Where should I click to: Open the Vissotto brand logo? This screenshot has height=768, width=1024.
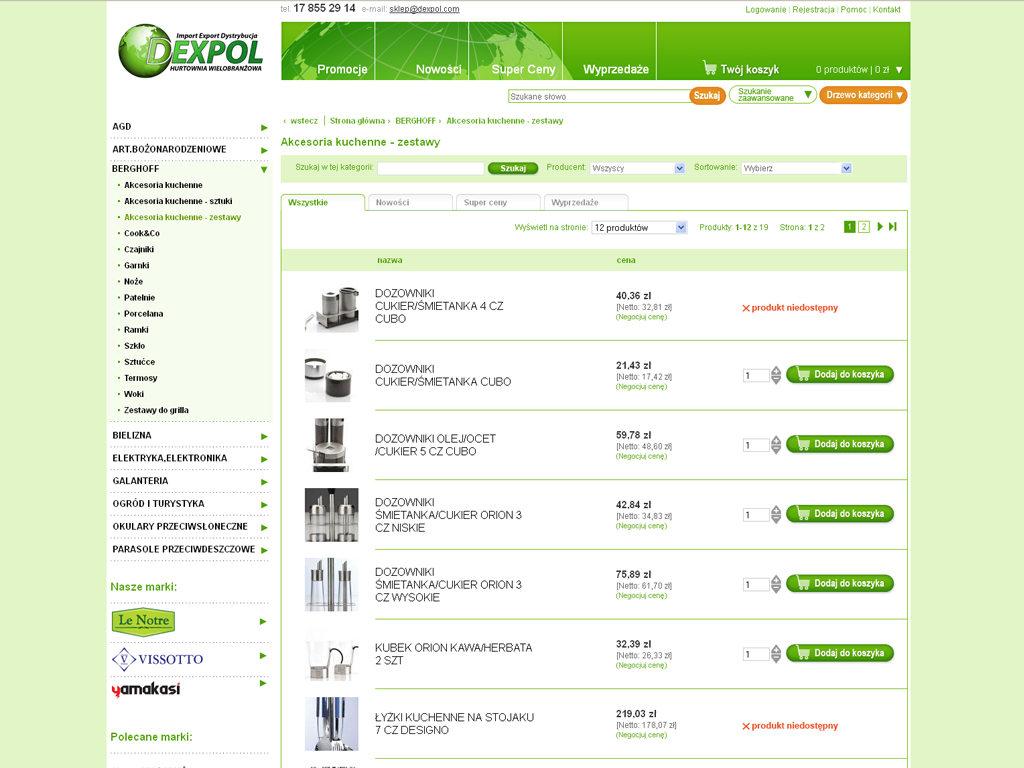click(157, 659)
